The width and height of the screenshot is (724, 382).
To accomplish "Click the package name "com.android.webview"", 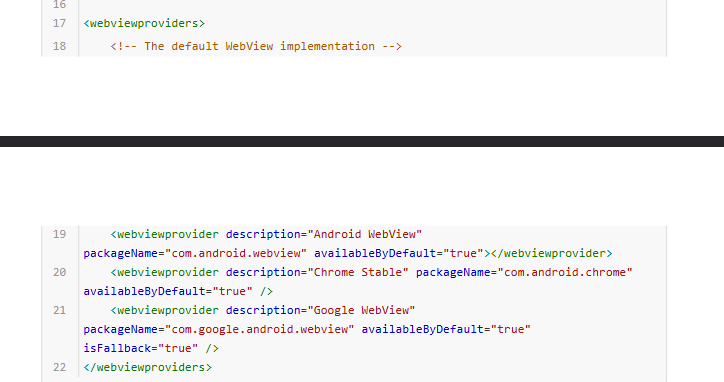I will [x=236, y=253].
